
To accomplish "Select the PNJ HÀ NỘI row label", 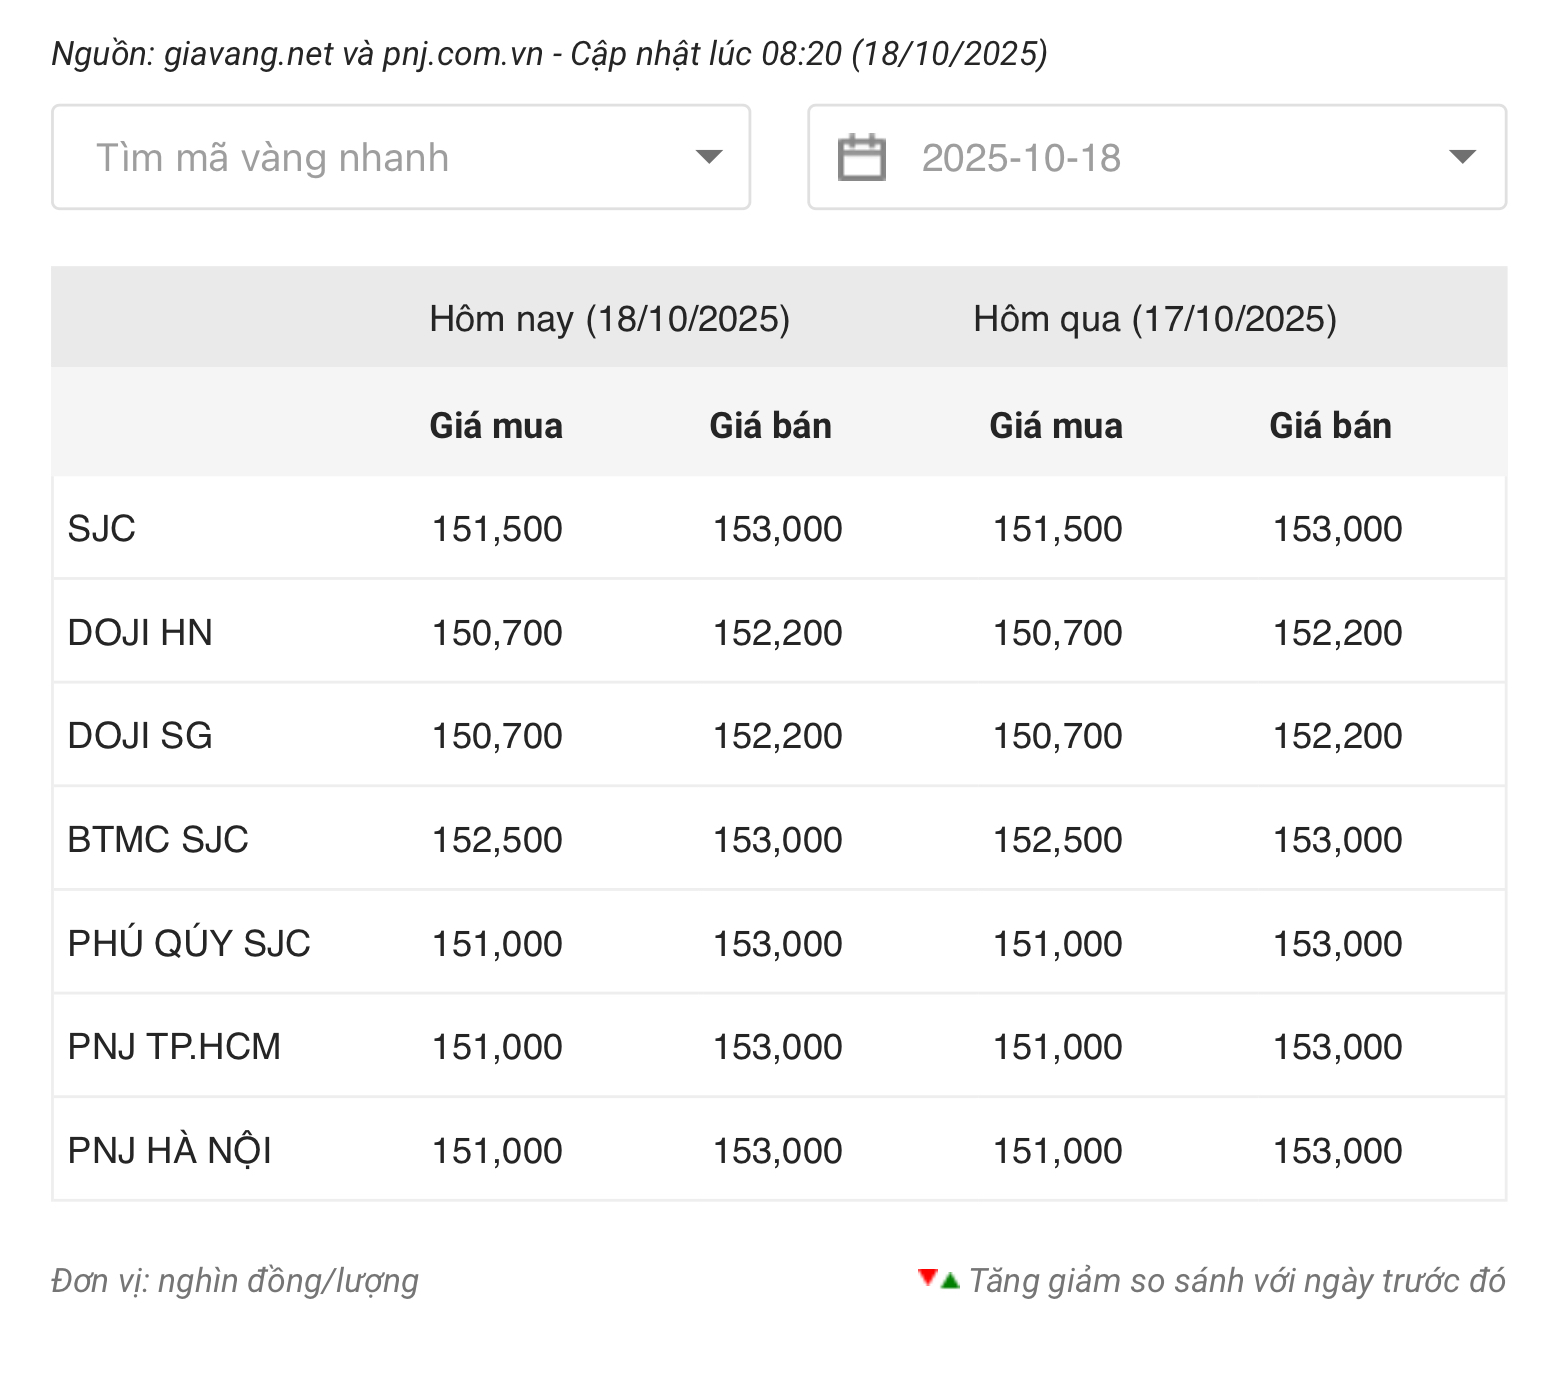I will coord(169,1151).
